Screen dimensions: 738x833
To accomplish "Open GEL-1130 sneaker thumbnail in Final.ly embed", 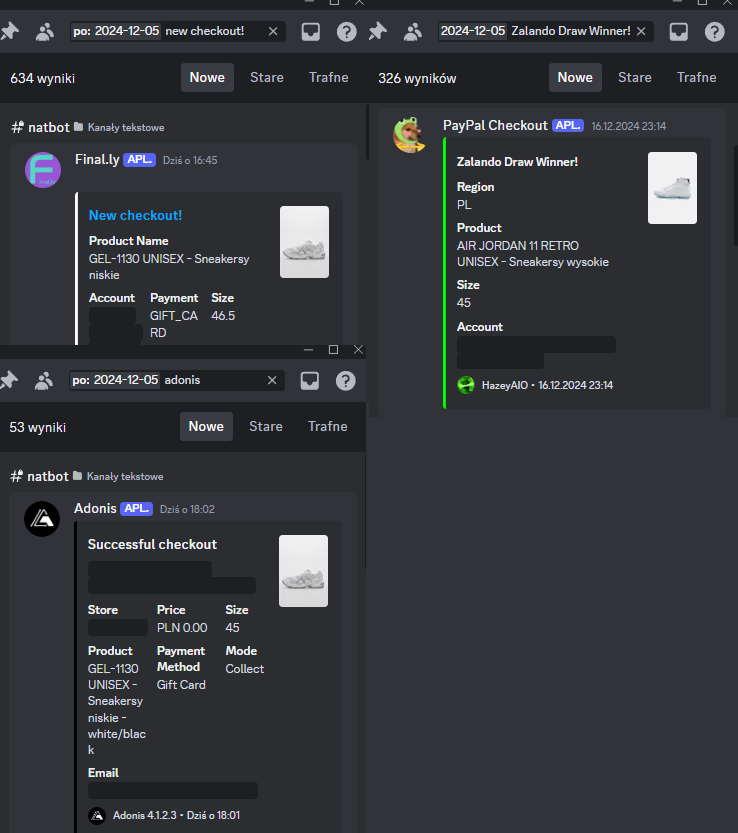I will click(304, 242).
